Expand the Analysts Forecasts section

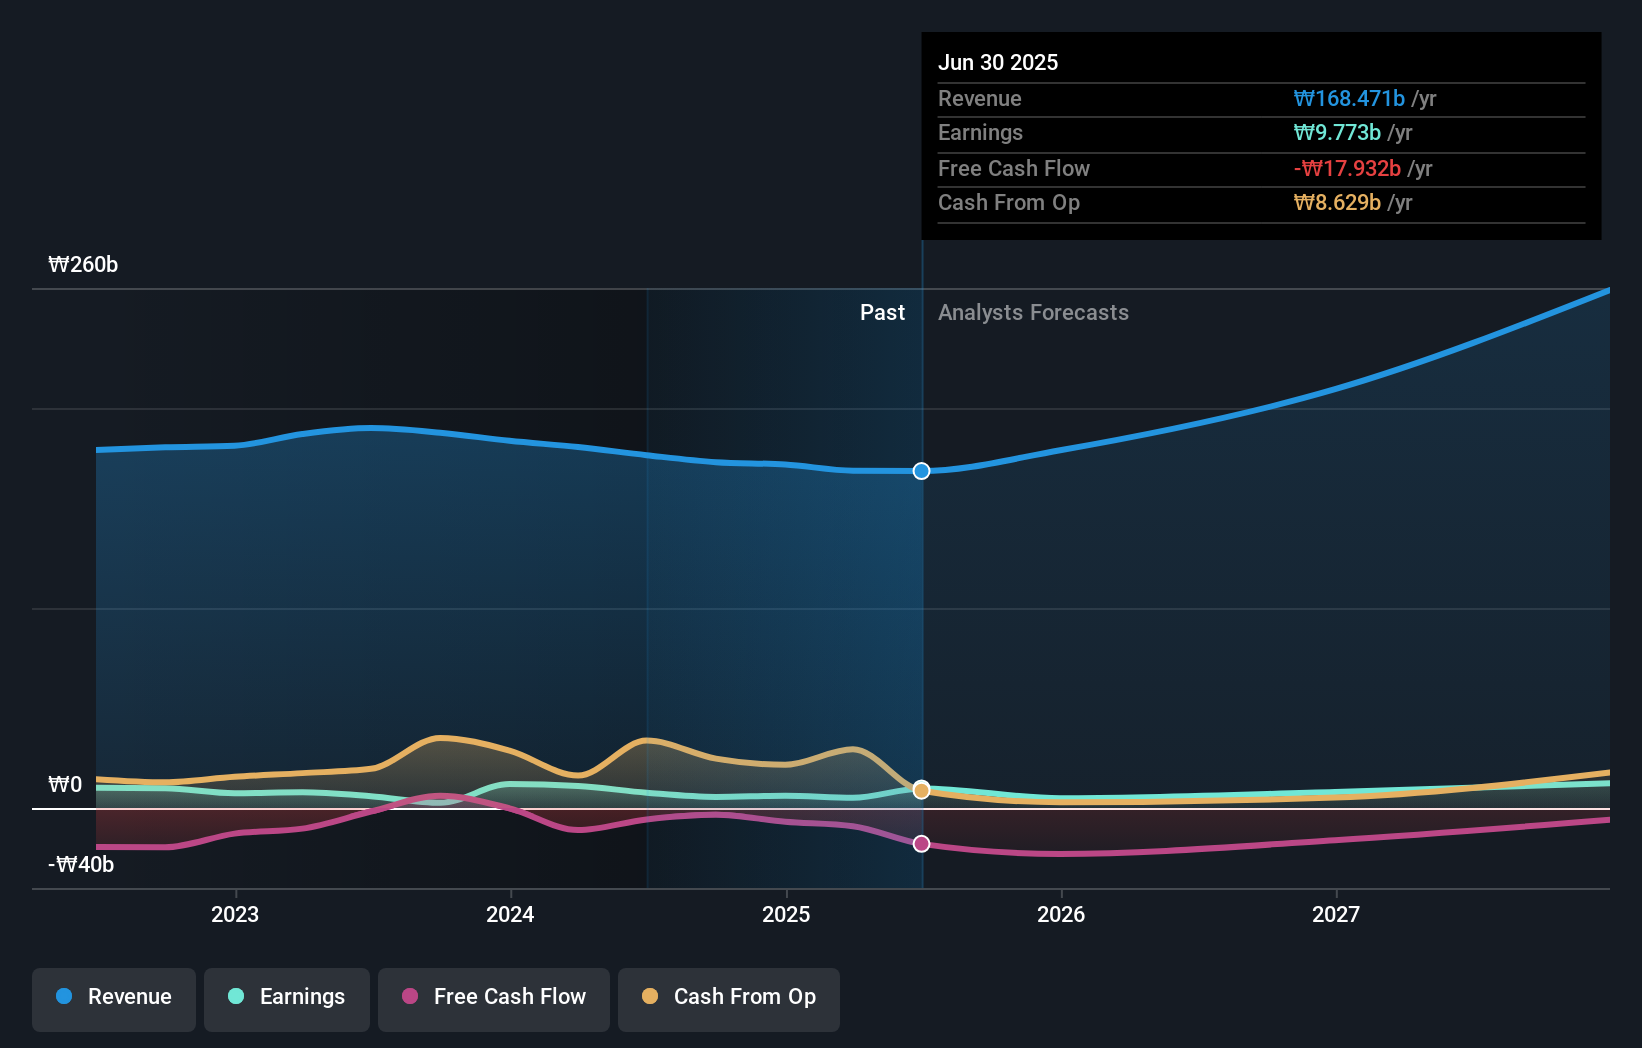(1033, 312)
